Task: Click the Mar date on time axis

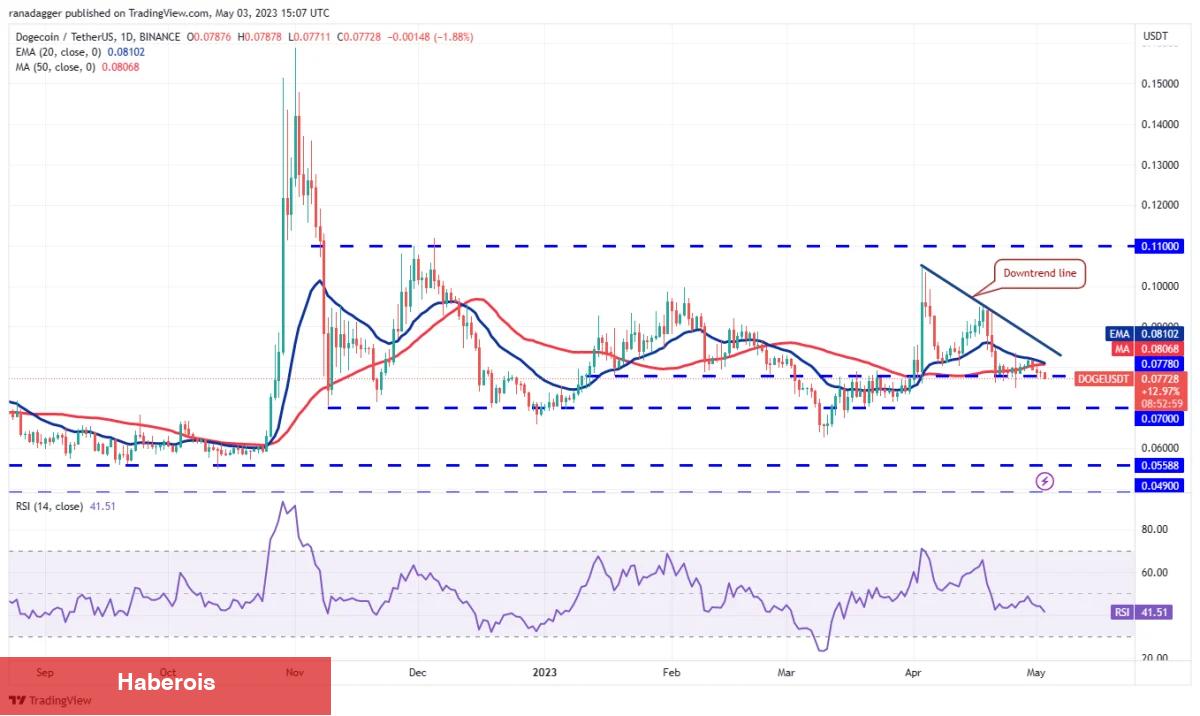Action: point(786,673)
